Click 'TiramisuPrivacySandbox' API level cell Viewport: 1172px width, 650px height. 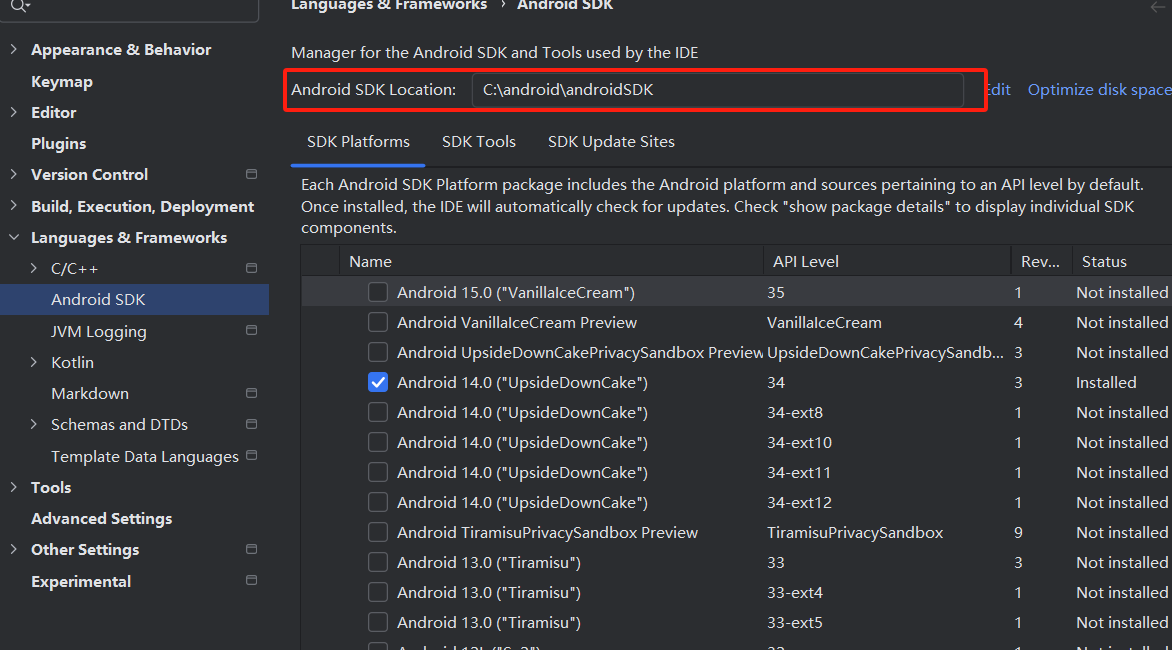[x=855, y=533]
